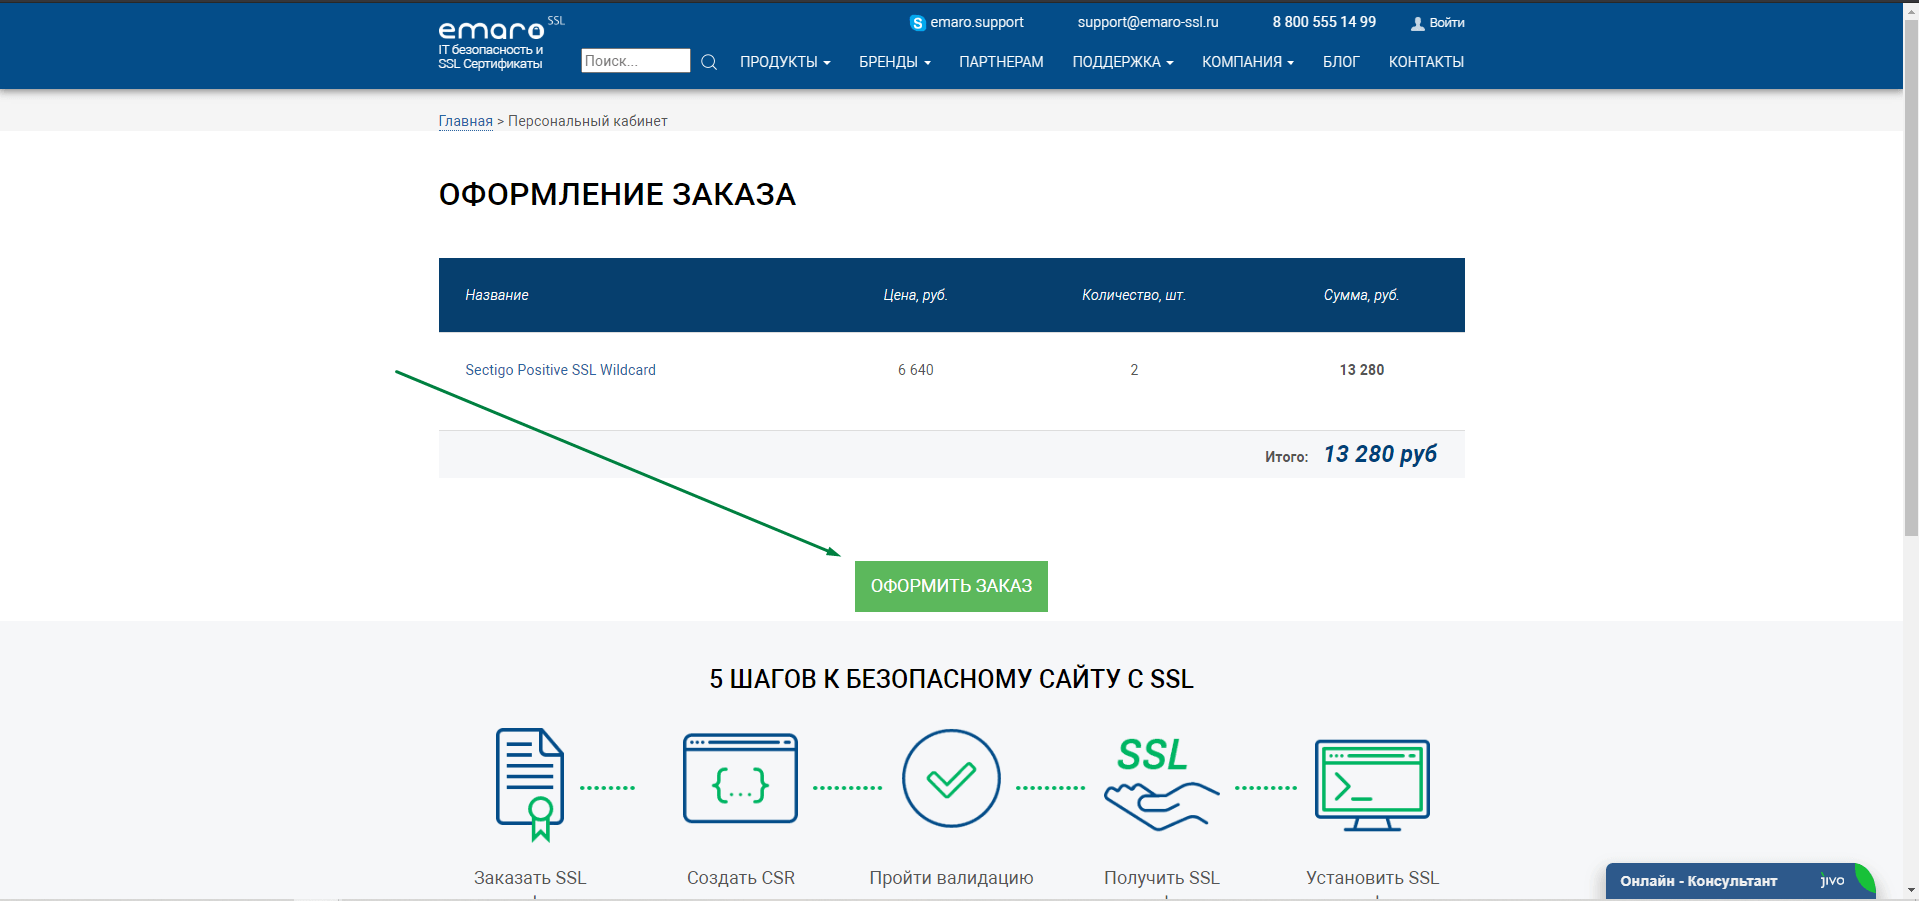Click the Количество, шт. column header
This screenshot has width=1919, height=901.
1134,295
